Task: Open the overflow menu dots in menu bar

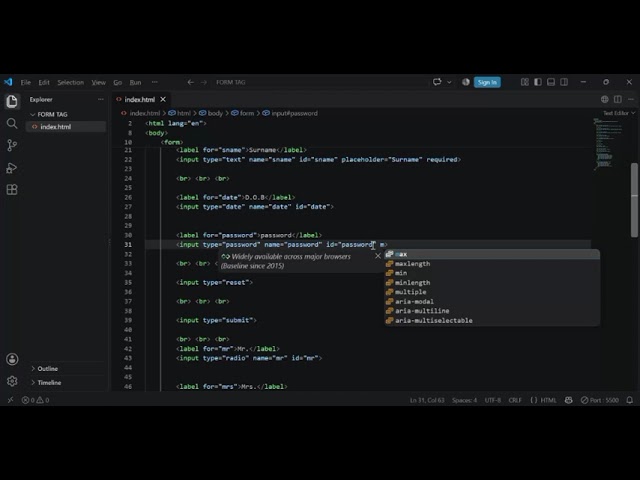Action: (155, 82)
